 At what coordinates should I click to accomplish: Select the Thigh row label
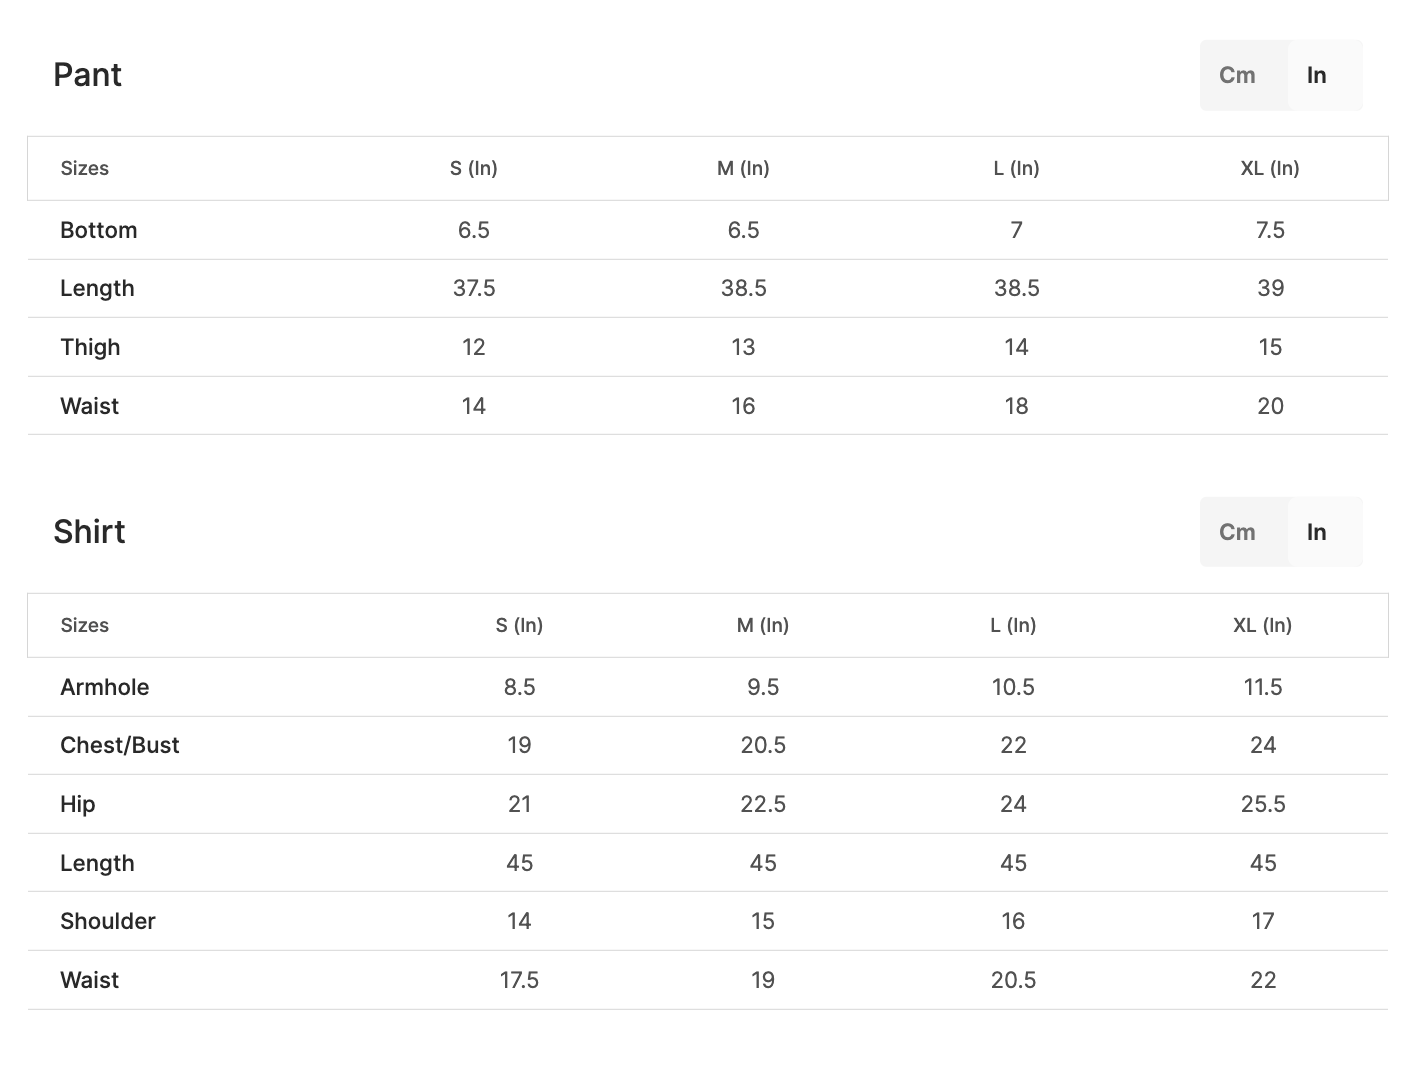click(90, 347)
